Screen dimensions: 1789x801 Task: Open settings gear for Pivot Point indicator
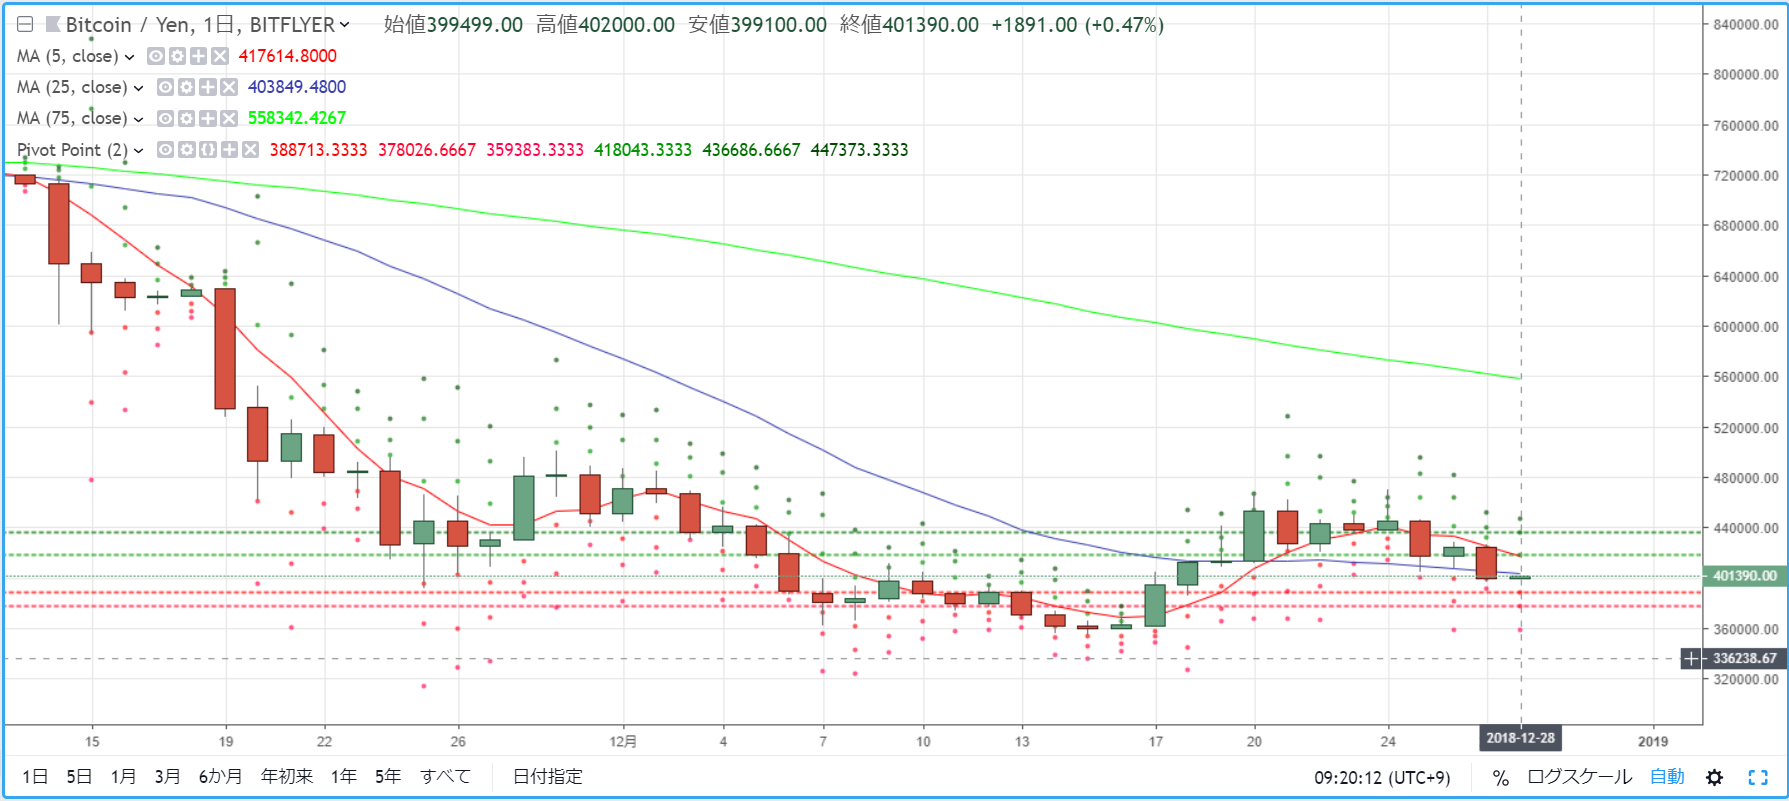[x=187, y=149]
